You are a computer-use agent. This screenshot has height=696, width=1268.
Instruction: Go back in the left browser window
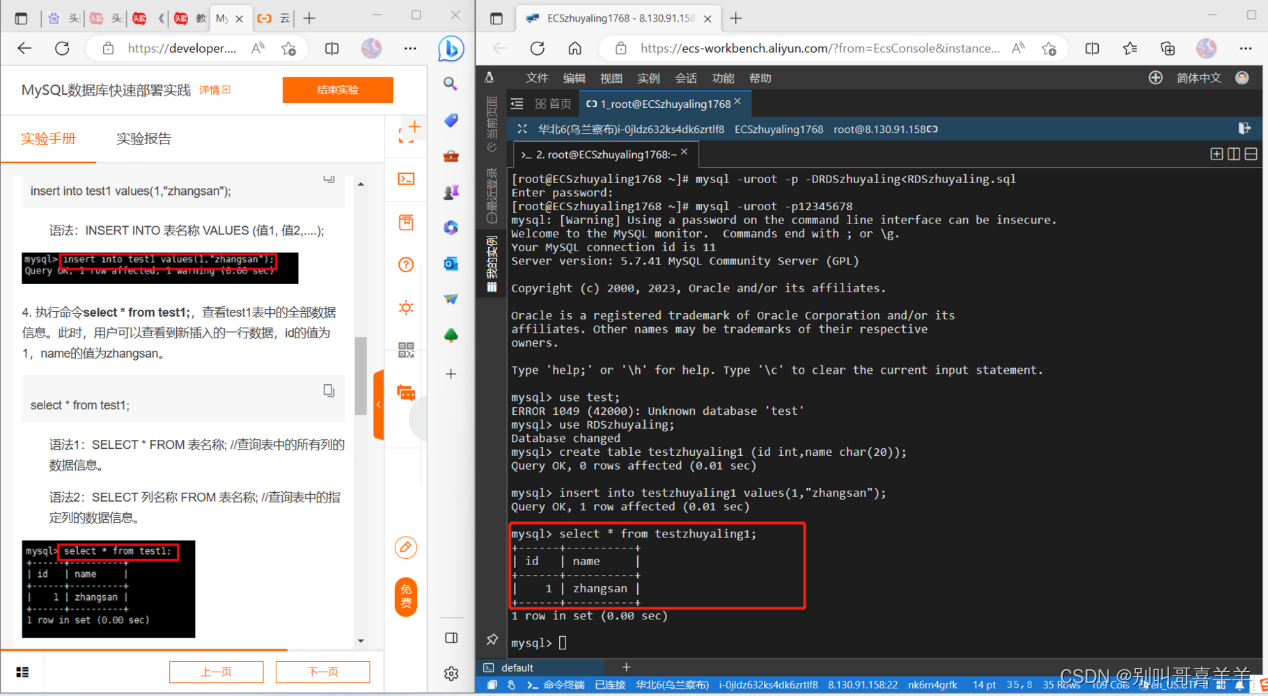coord(25,48)
